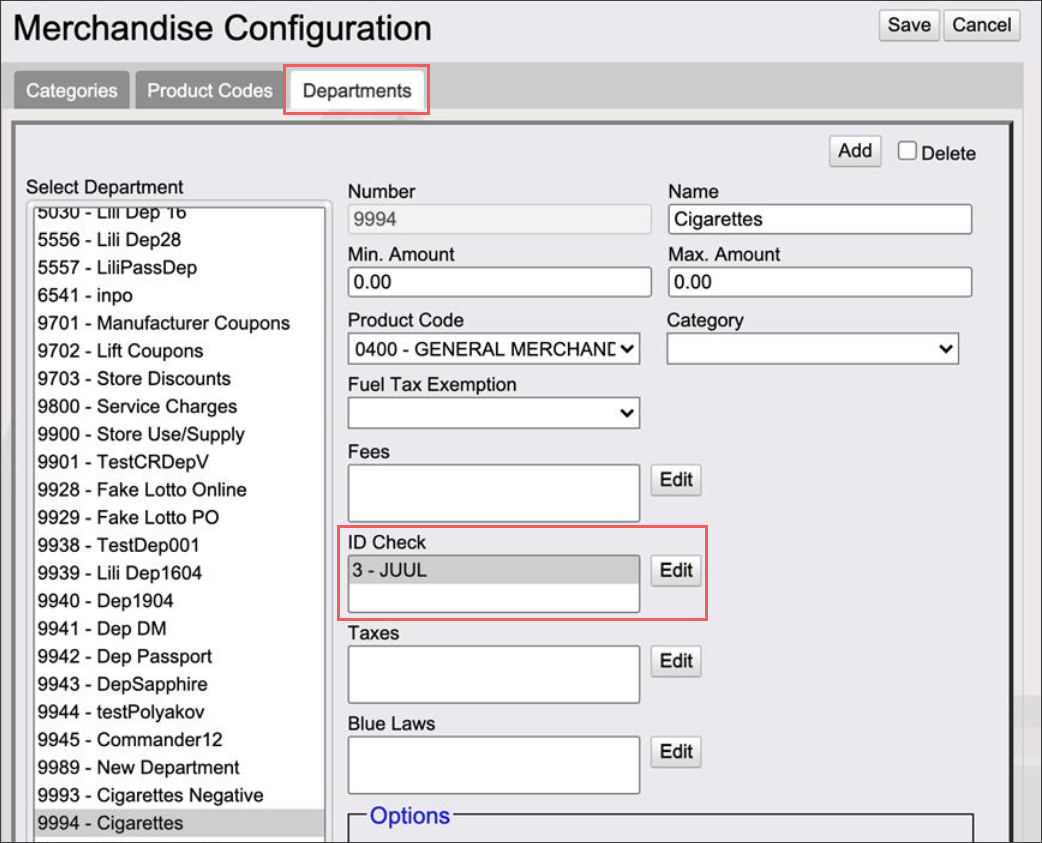This screenshot has height=843, width=1042.
Task: Select 9939 - Lili Dep1604
Action: [179, 573]
